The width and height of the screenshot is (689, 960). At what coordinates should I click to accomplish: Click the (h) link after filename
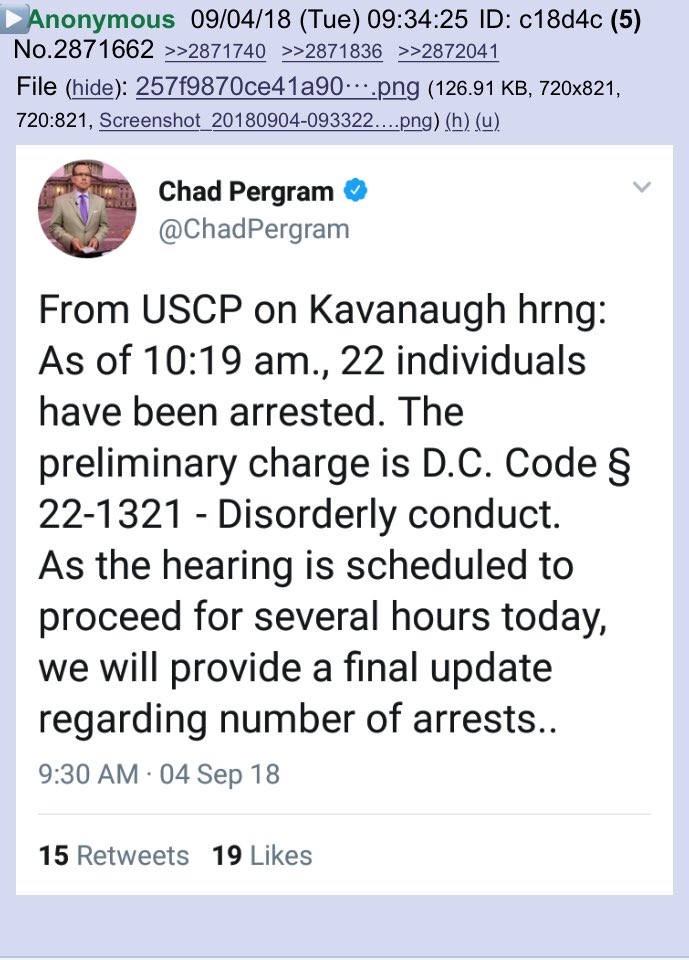[457, 121]
